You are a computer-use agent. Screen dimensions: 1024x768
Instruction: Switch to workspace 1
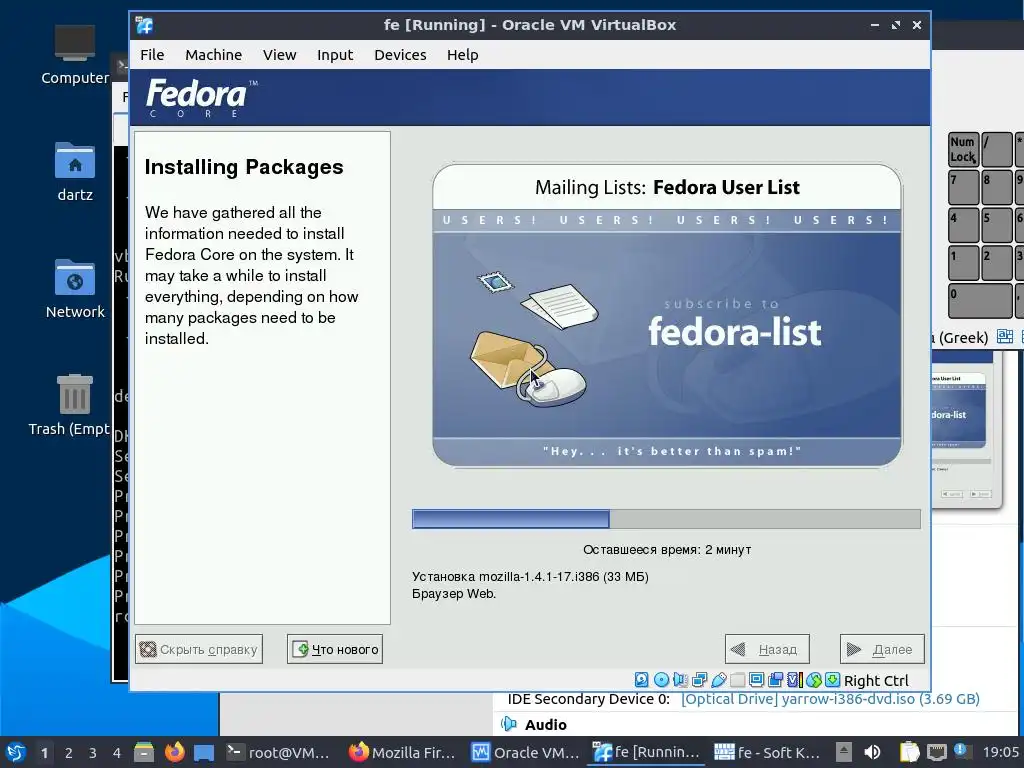click(44, 753)
